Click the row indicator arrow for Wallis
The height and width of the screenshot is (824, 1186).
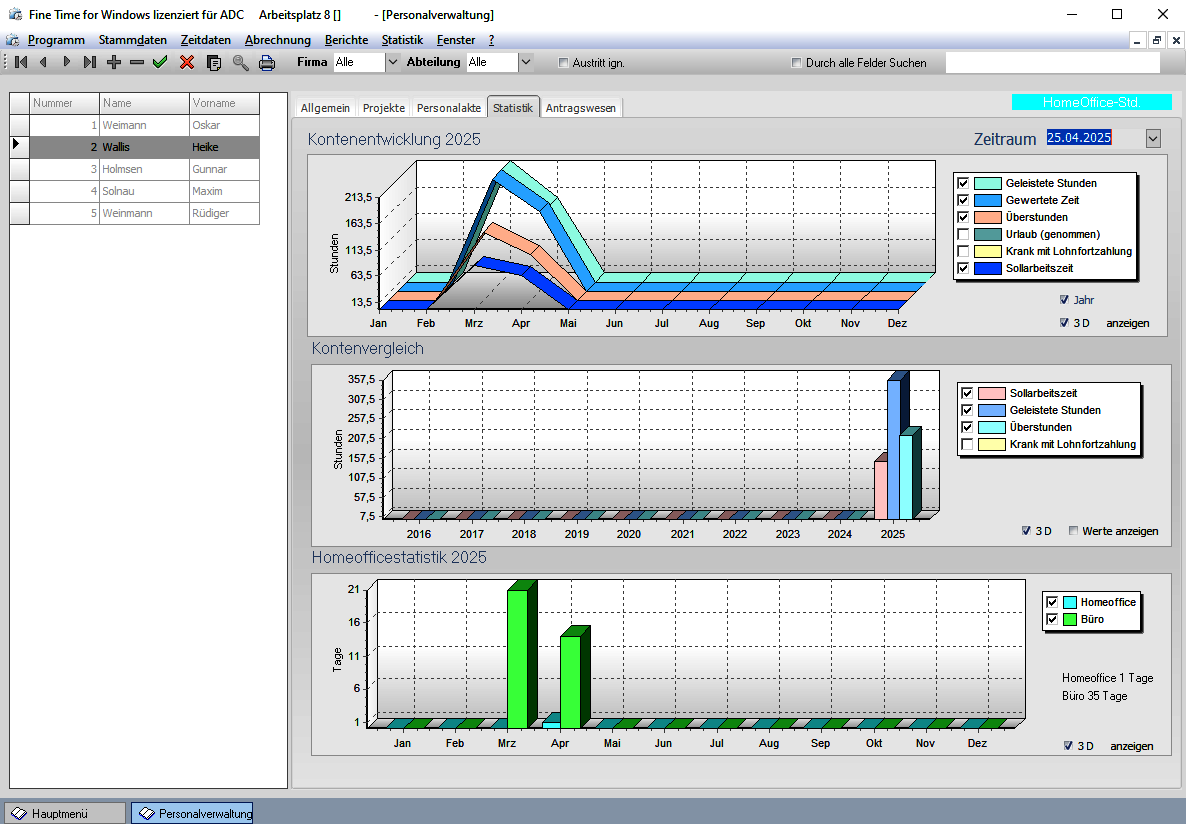[19, 147]
